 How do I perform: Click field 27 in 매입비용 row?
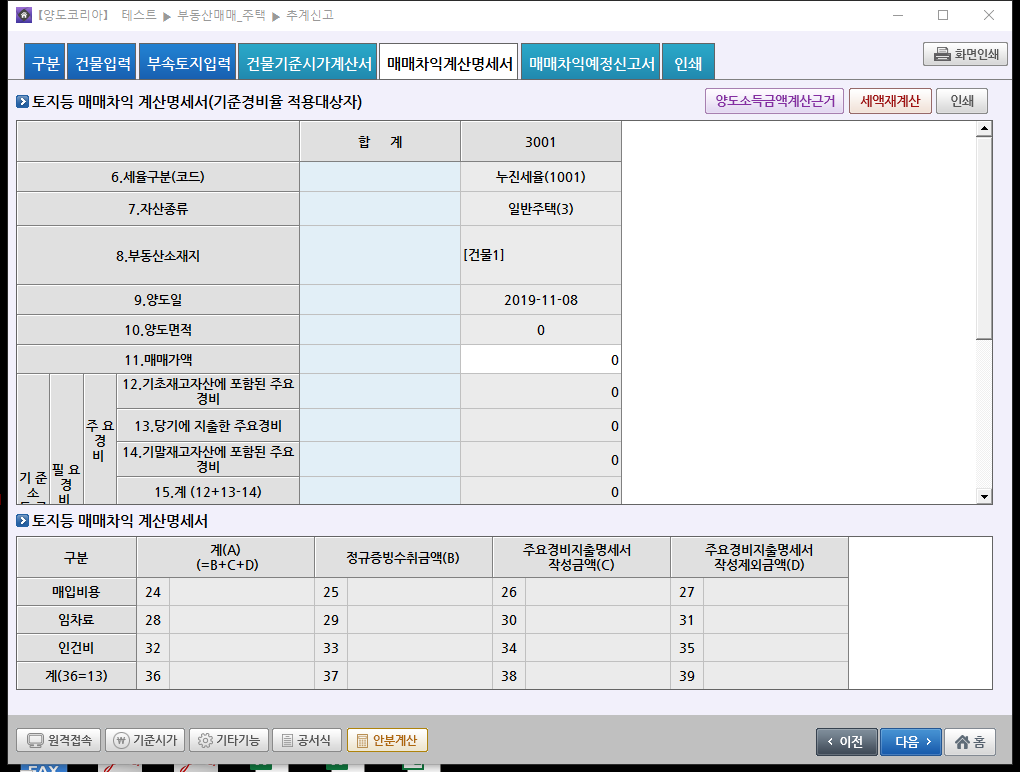pyautogui.click(x=775, y=592)
